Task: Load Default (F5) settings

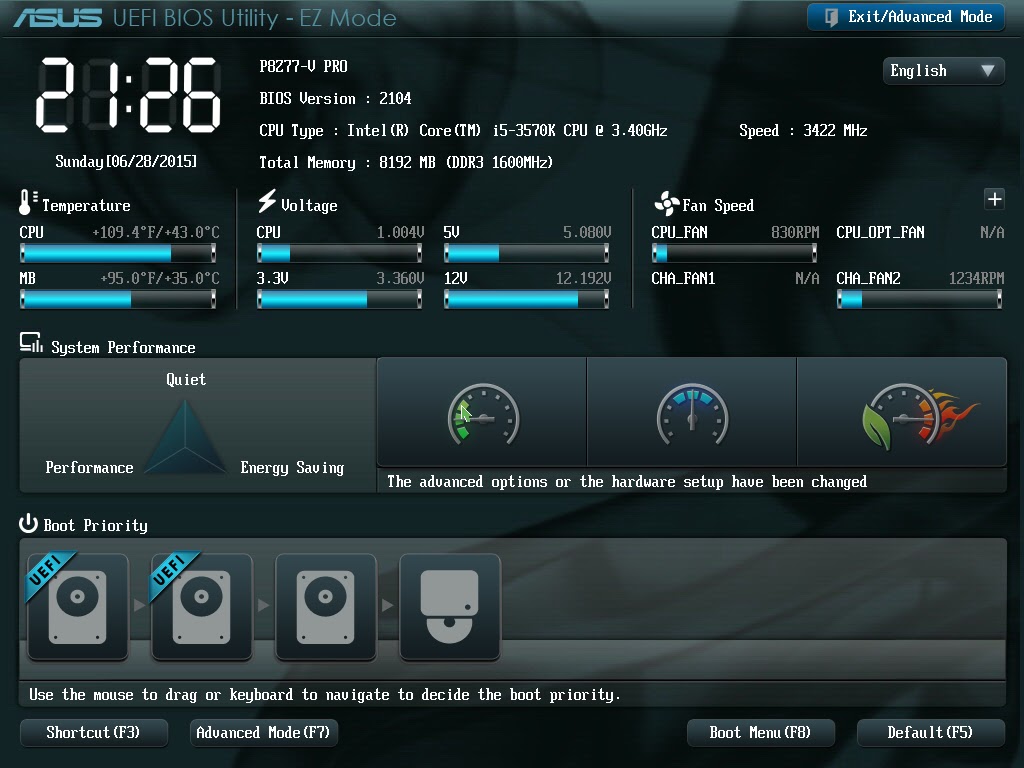Action: point(931,733)
